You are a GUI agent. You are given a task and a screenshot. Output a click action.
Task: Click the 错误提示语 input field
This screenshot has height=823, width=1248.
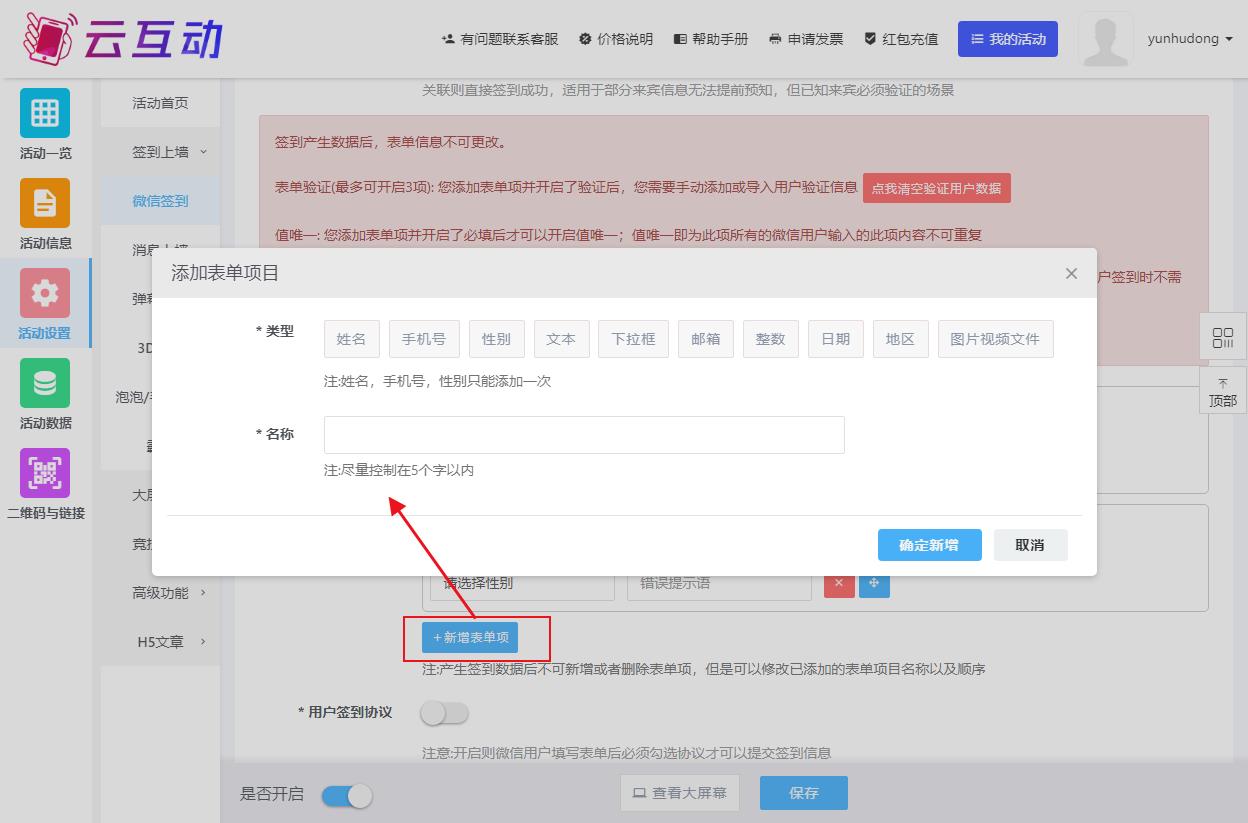[x=719, y=586]
